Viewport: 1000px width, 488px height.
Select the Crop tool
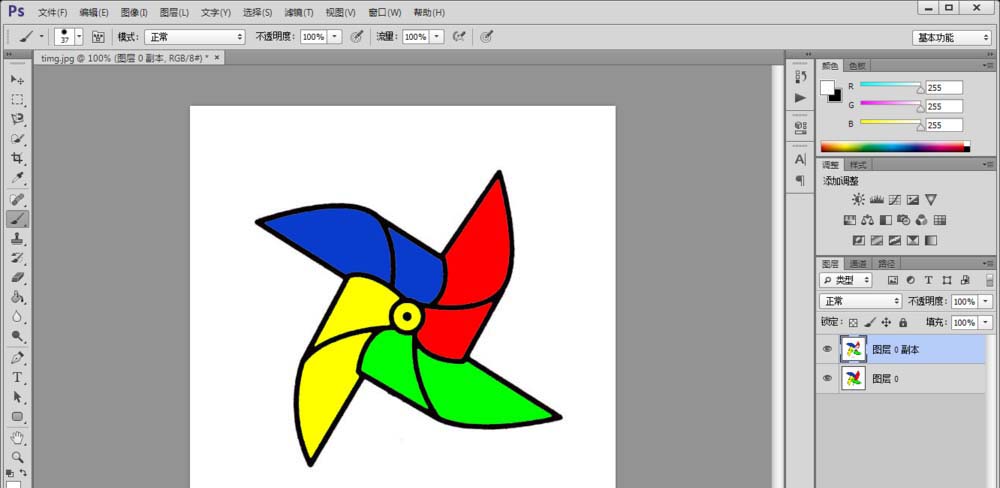tap(17, 159)
